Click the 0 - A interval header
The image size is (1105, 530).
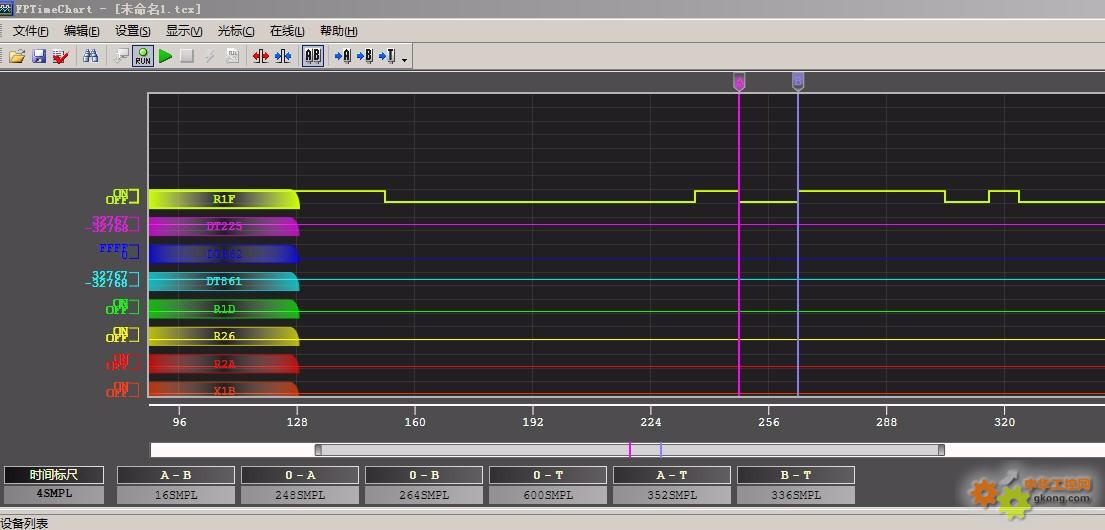[300, 475]
